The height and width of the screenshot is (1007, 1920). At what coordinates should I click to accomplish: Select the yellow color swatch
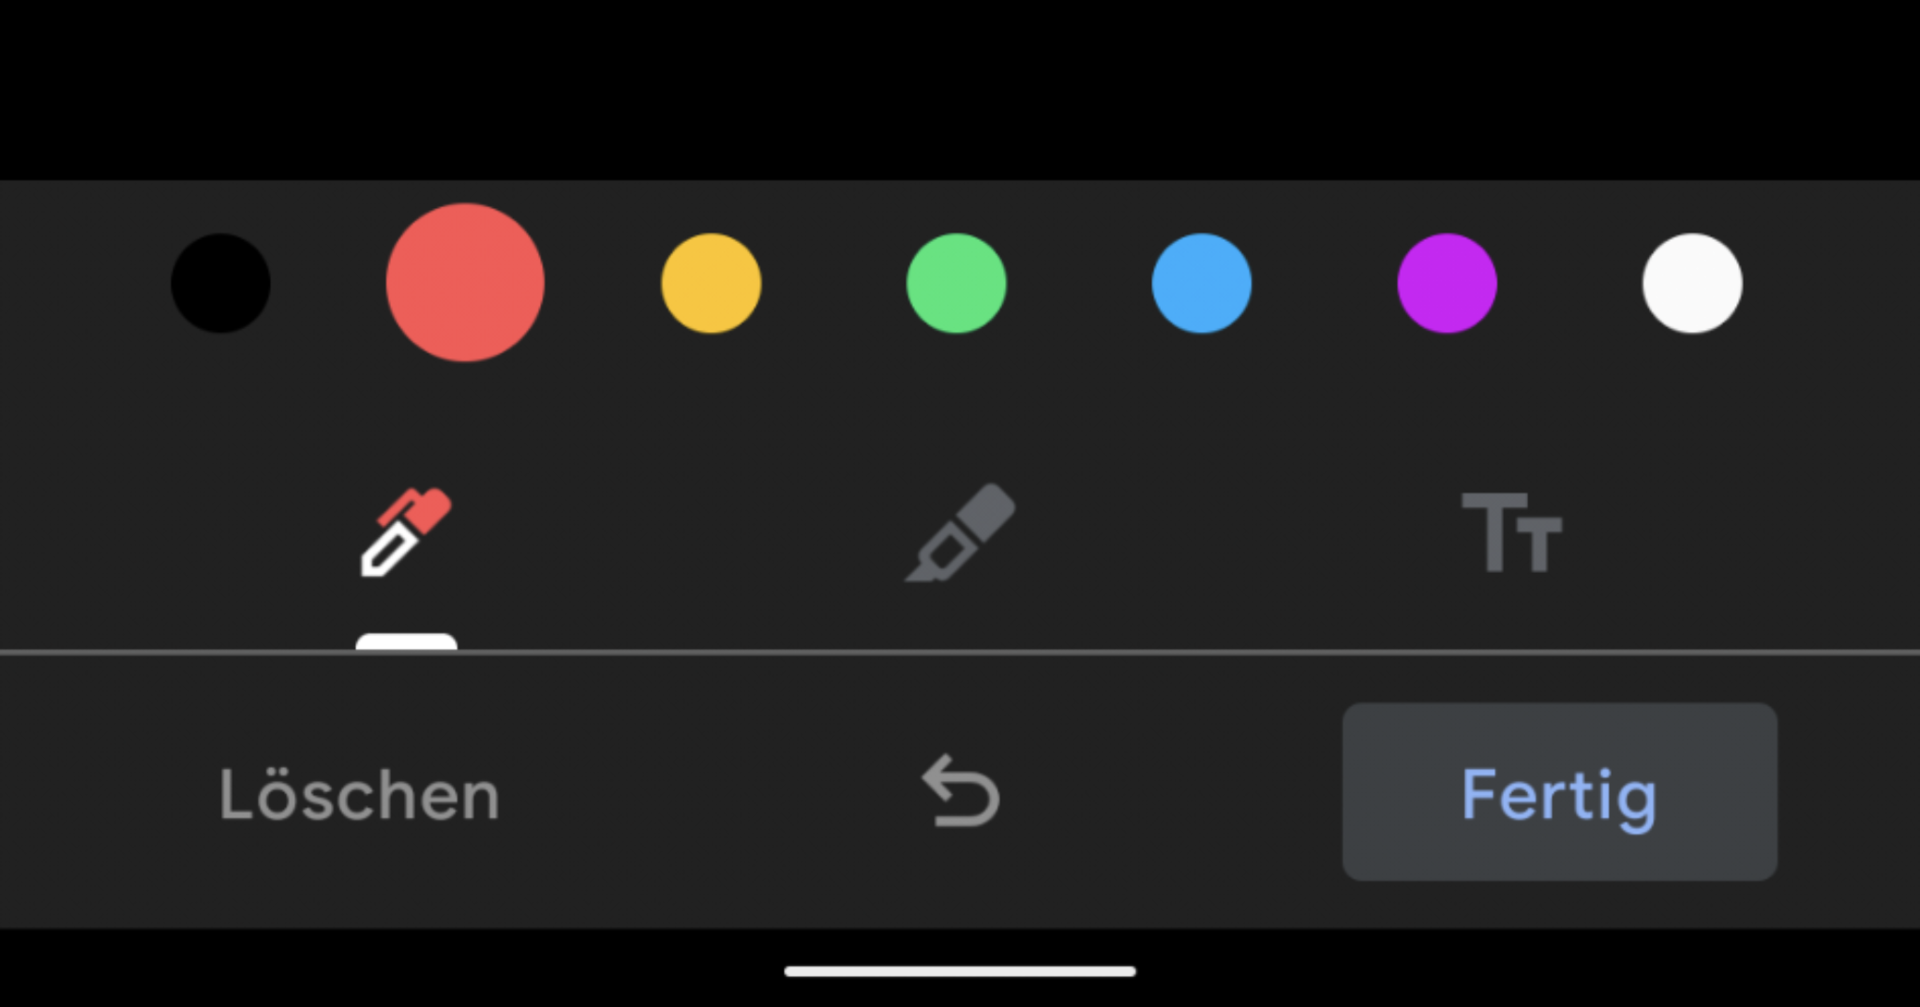tap(711, 283)
